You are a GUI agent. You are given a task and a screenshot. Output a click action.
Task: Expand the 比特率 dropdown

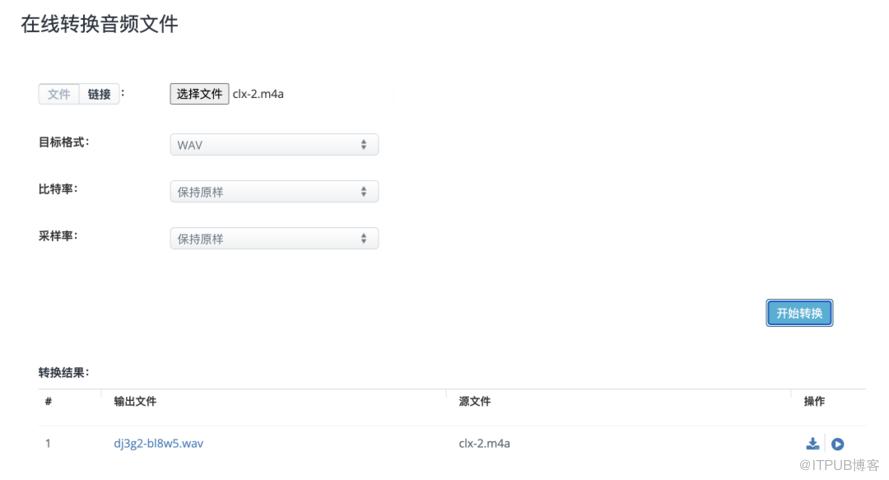(x=274, y=192)
